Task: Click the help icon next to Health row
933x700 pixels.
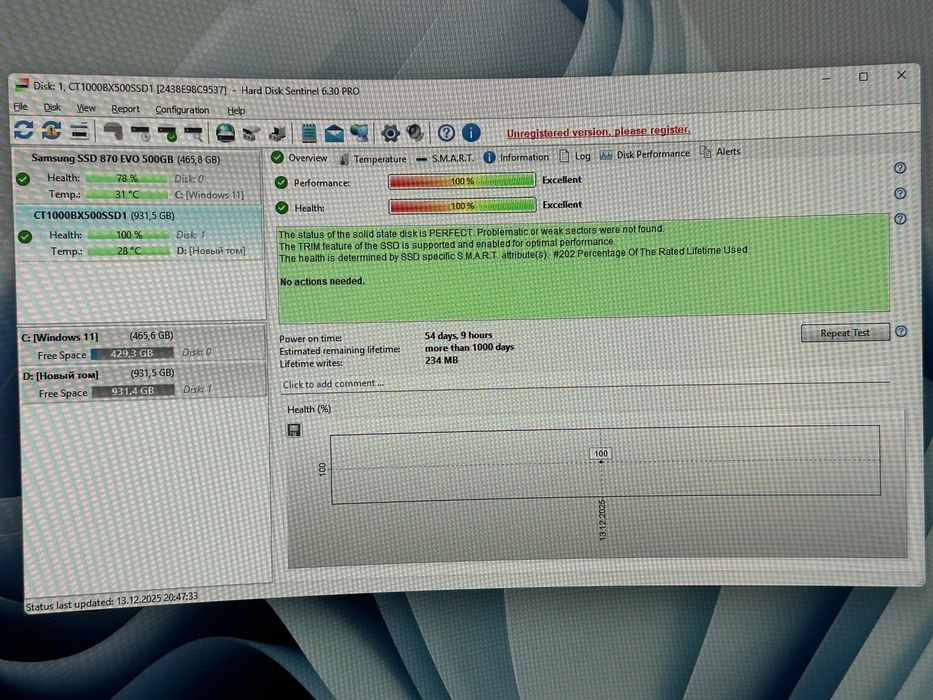Action: pyautogui.click(x=900, y=193)
